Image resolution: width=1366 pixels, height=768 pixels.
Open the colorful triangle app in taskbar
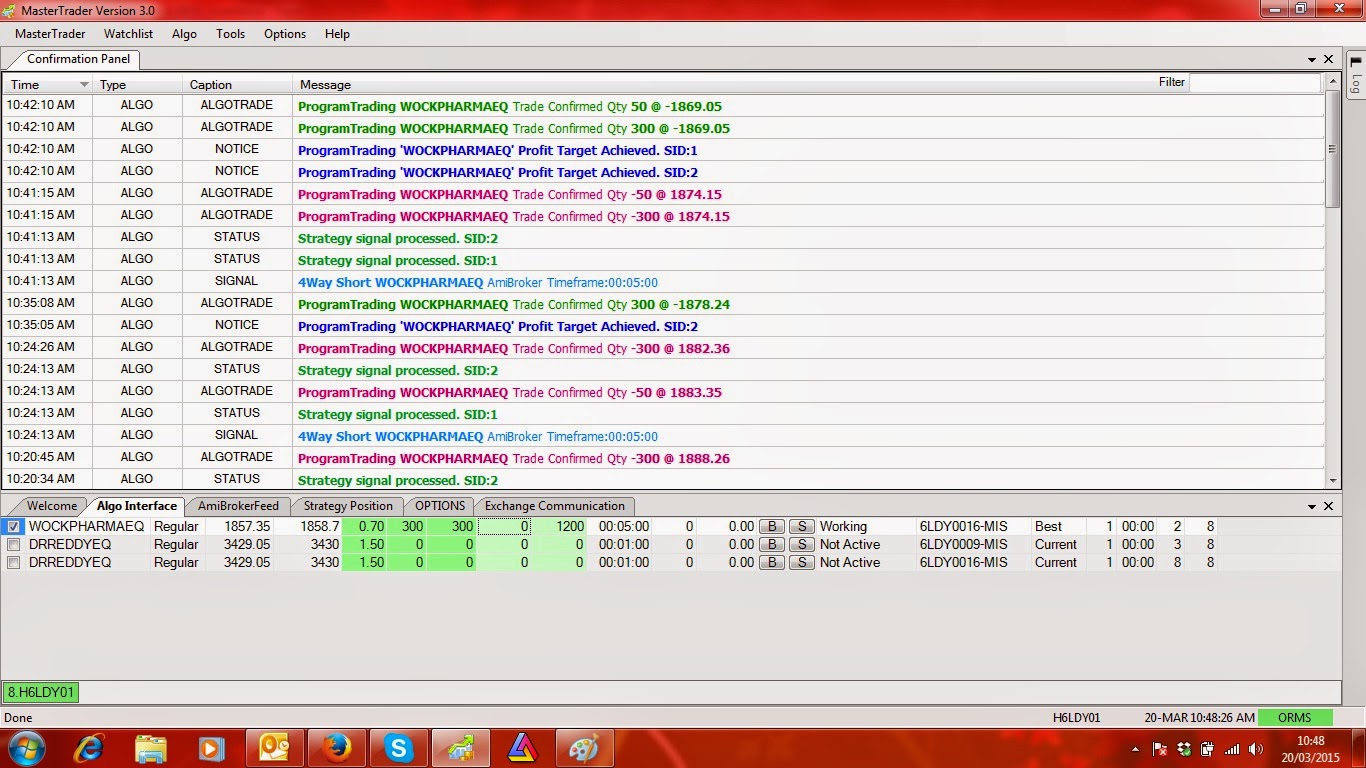[x=522, y=748]
